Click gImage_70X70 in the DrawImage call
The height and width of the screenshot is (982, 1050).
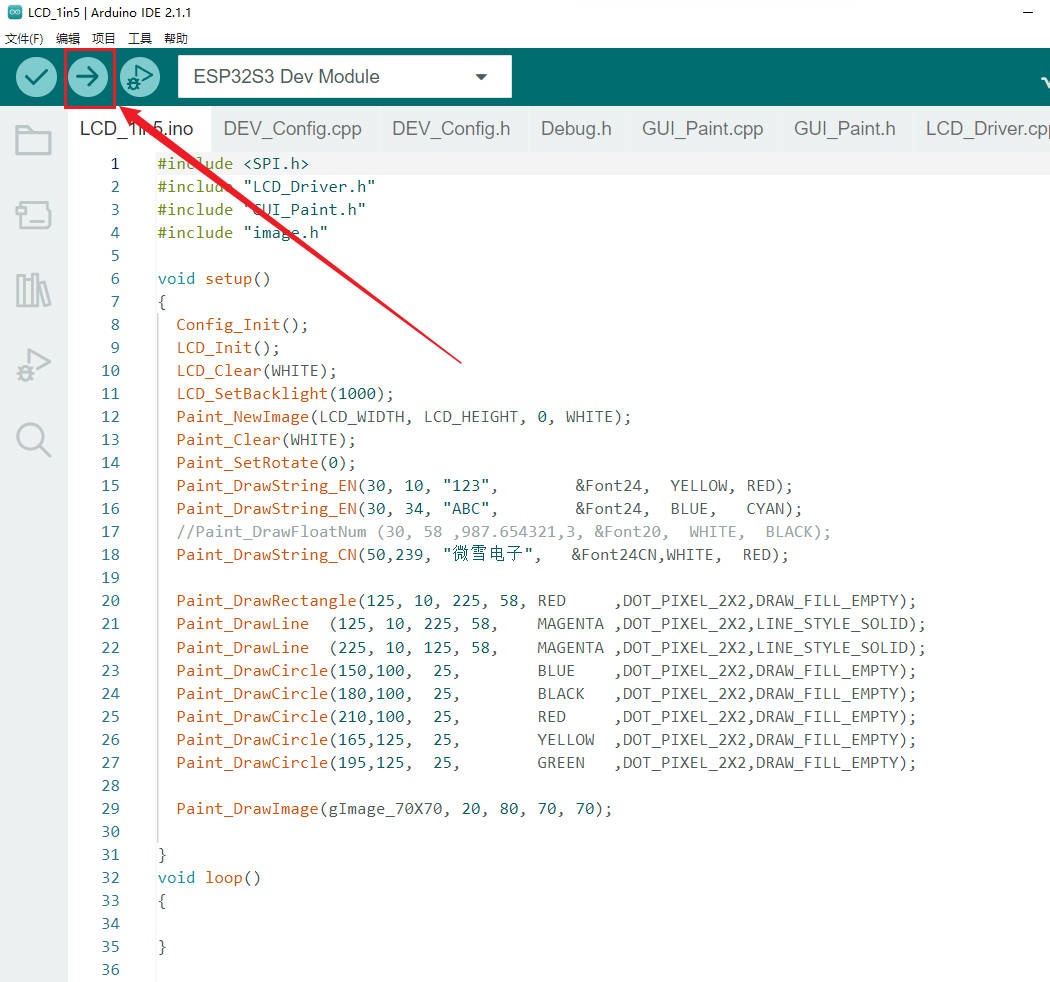pos(385,809)
